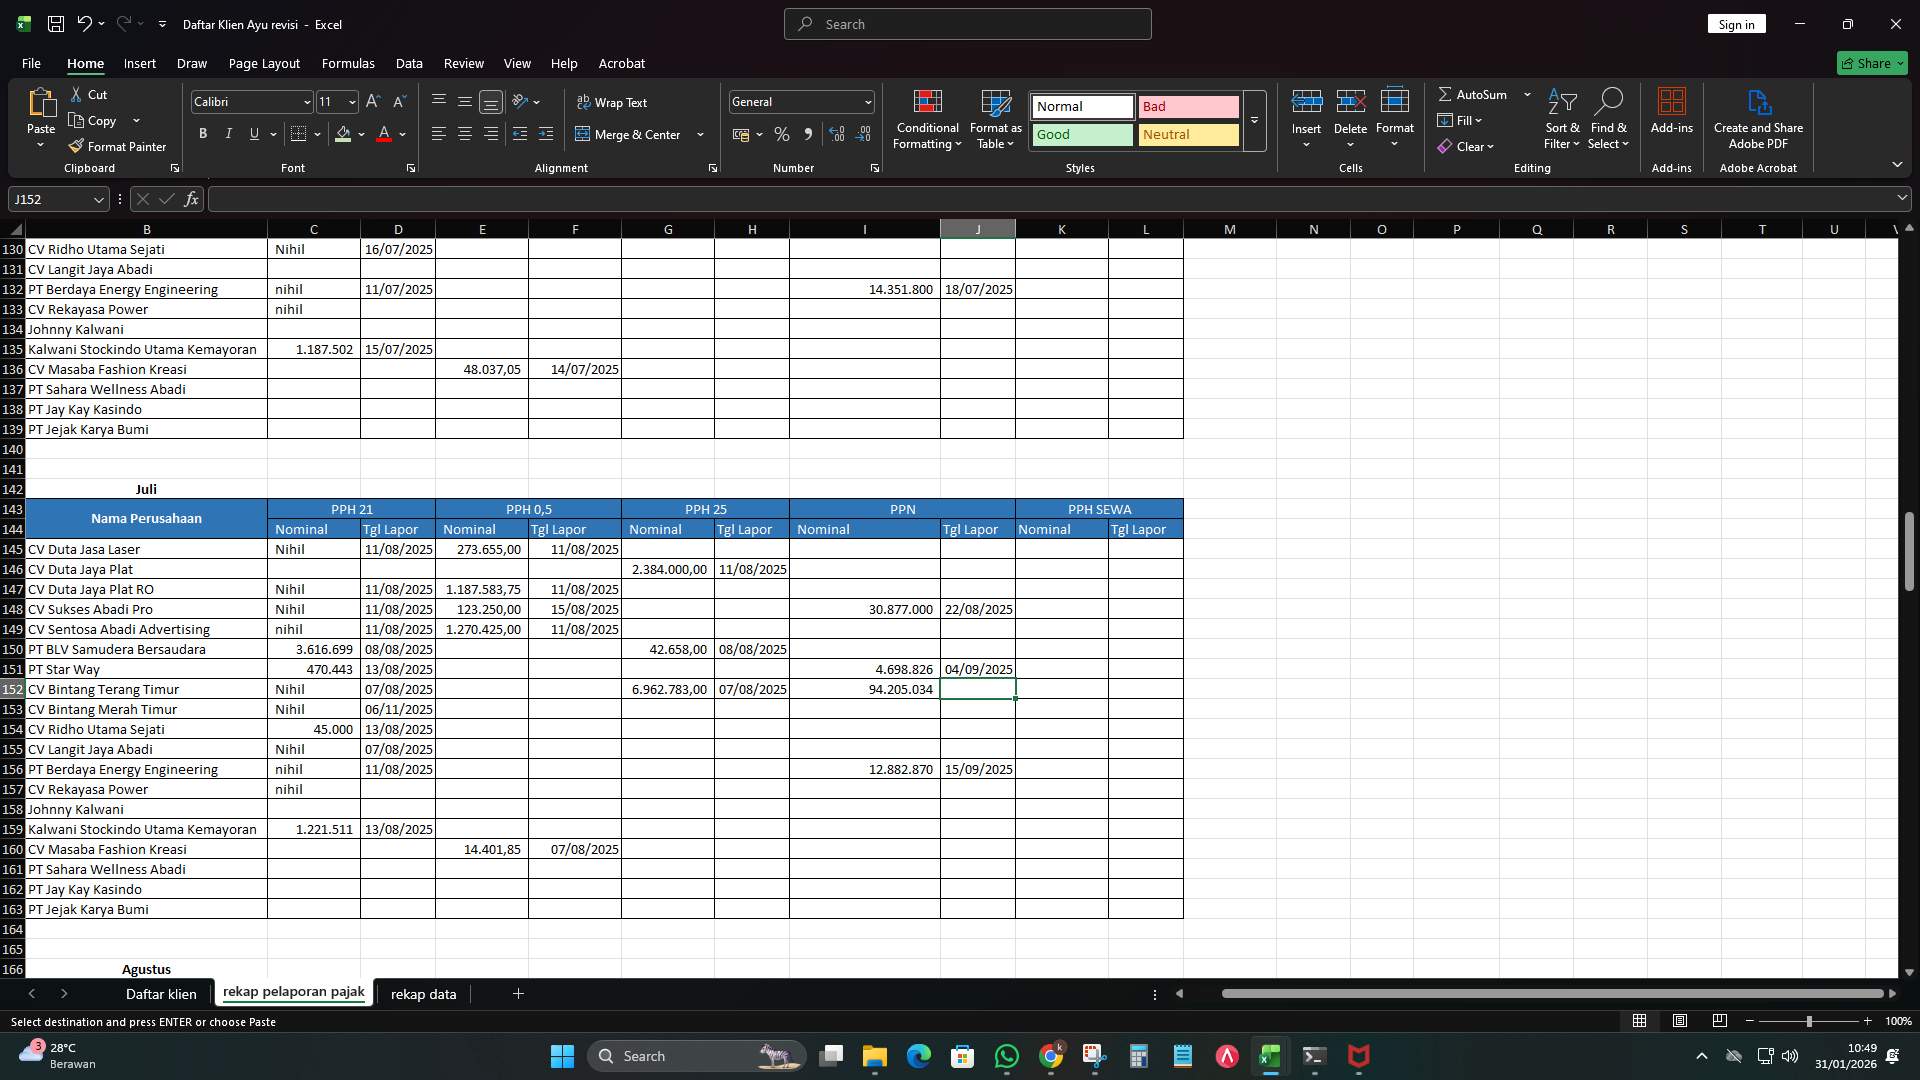Click the Sign in button
Viewport: 1920px width, 1080px height.
[1737, 23]
